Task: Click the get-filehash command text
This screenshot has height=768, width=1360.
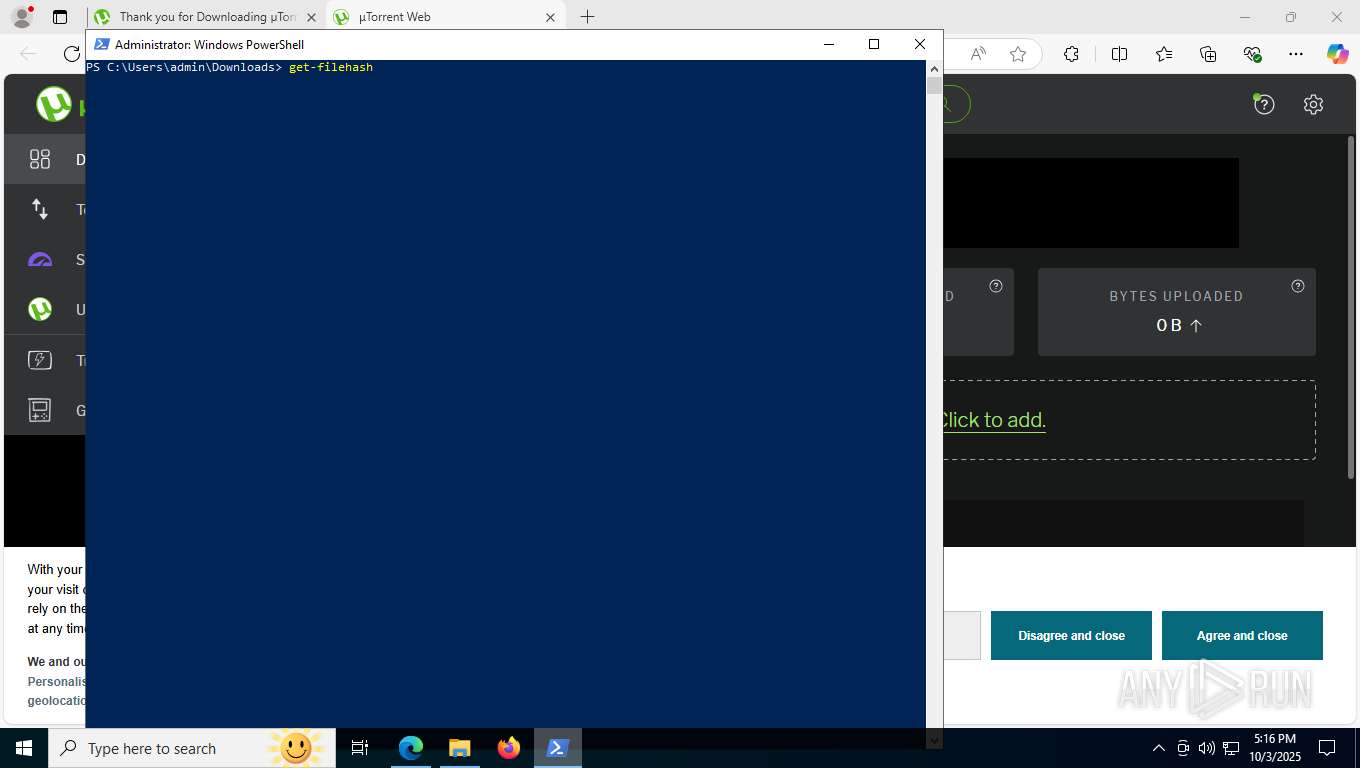Action: pos(331,67)
